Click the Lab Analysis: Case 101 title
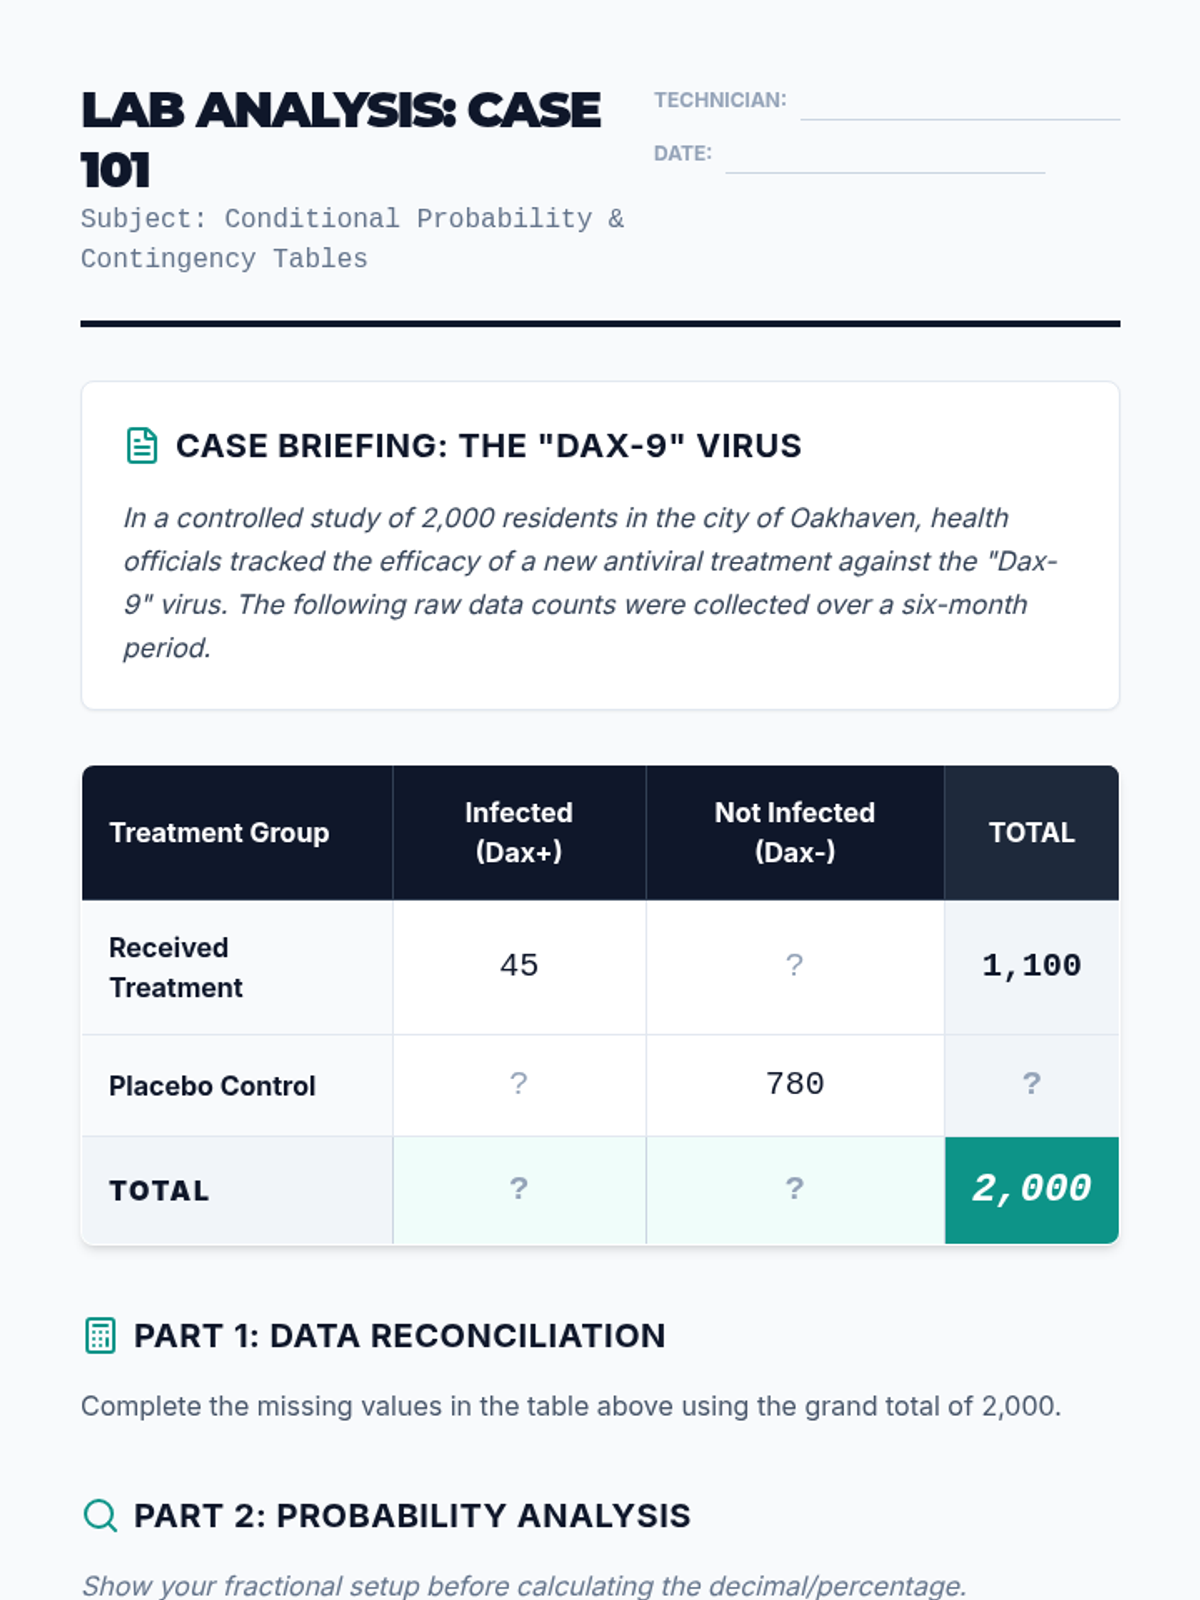 (x=340, y=140)
